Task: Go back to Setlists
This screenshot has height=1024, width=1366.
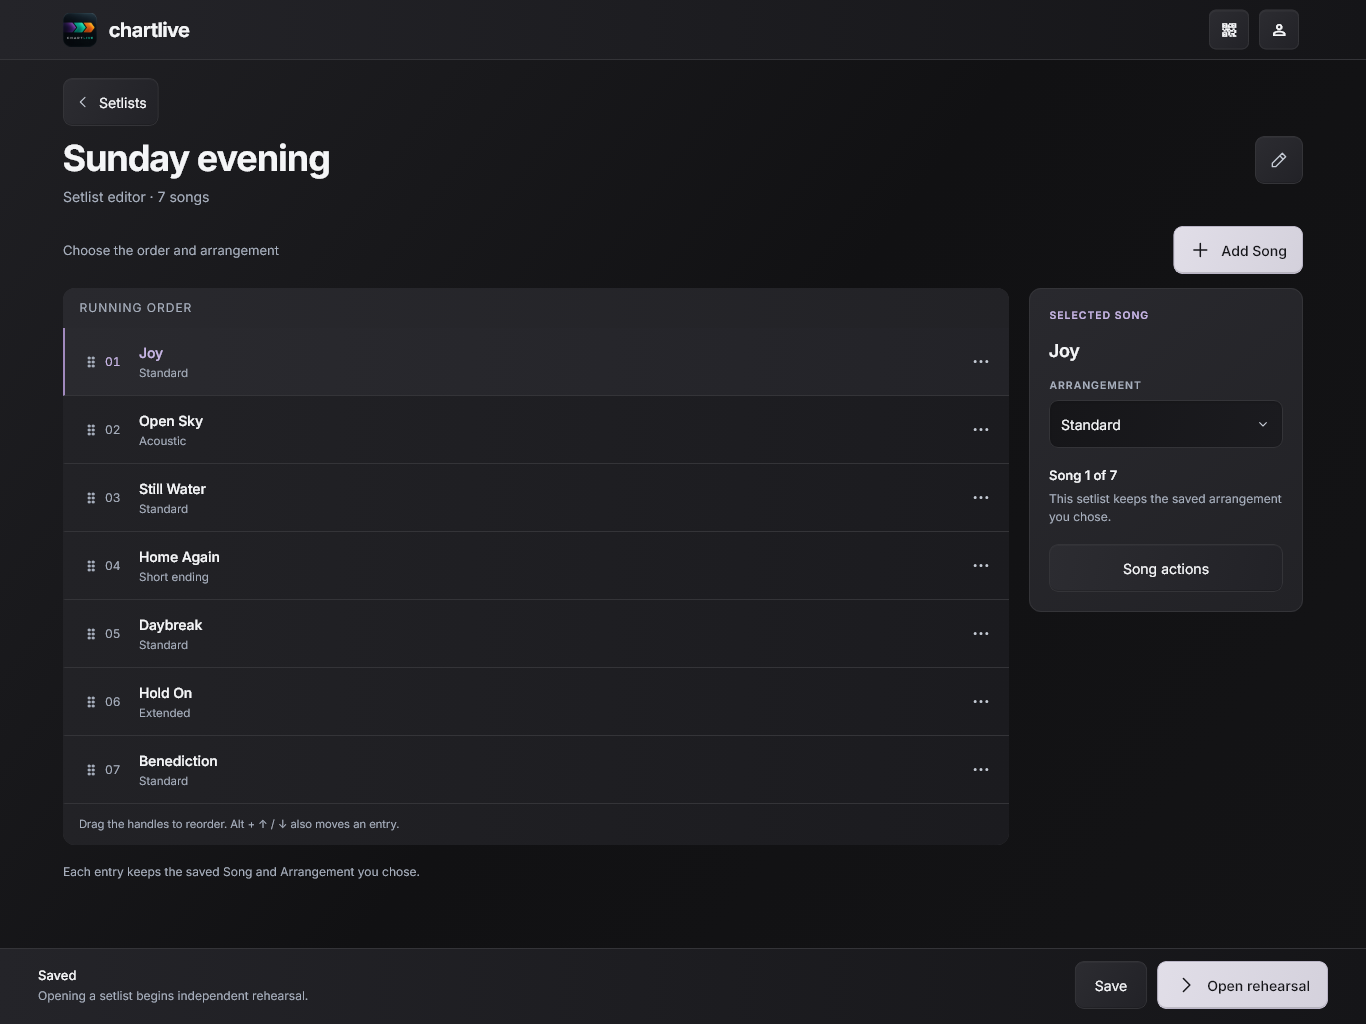Action: 111,102
